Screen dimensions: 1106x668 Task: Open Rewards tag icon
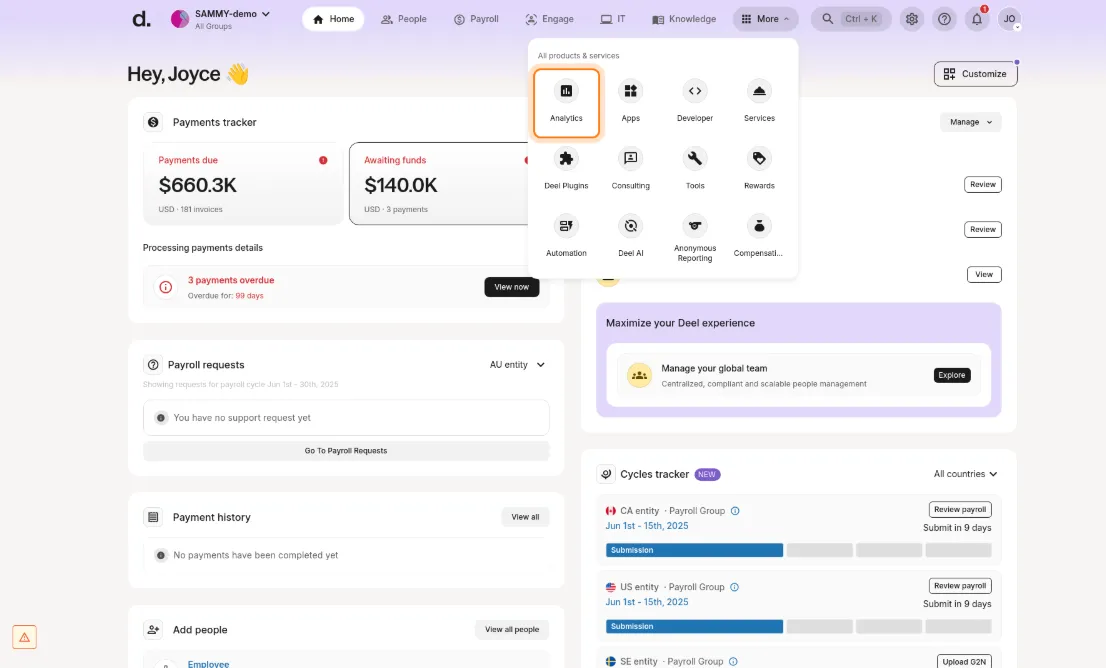[759, 159]
